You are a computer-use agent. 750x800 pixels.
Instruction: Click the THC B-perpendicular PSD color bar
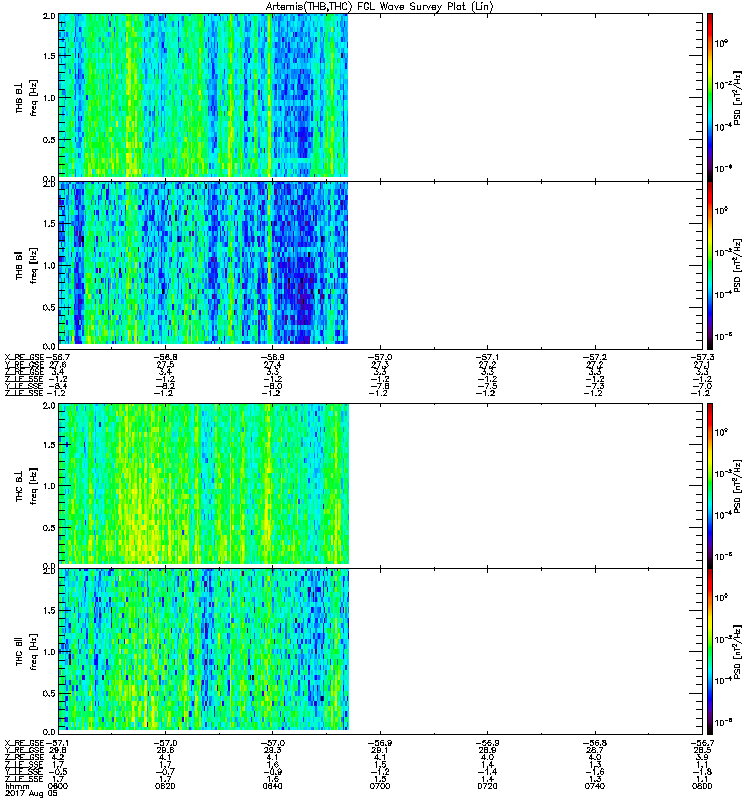click(x=710, y=485)
